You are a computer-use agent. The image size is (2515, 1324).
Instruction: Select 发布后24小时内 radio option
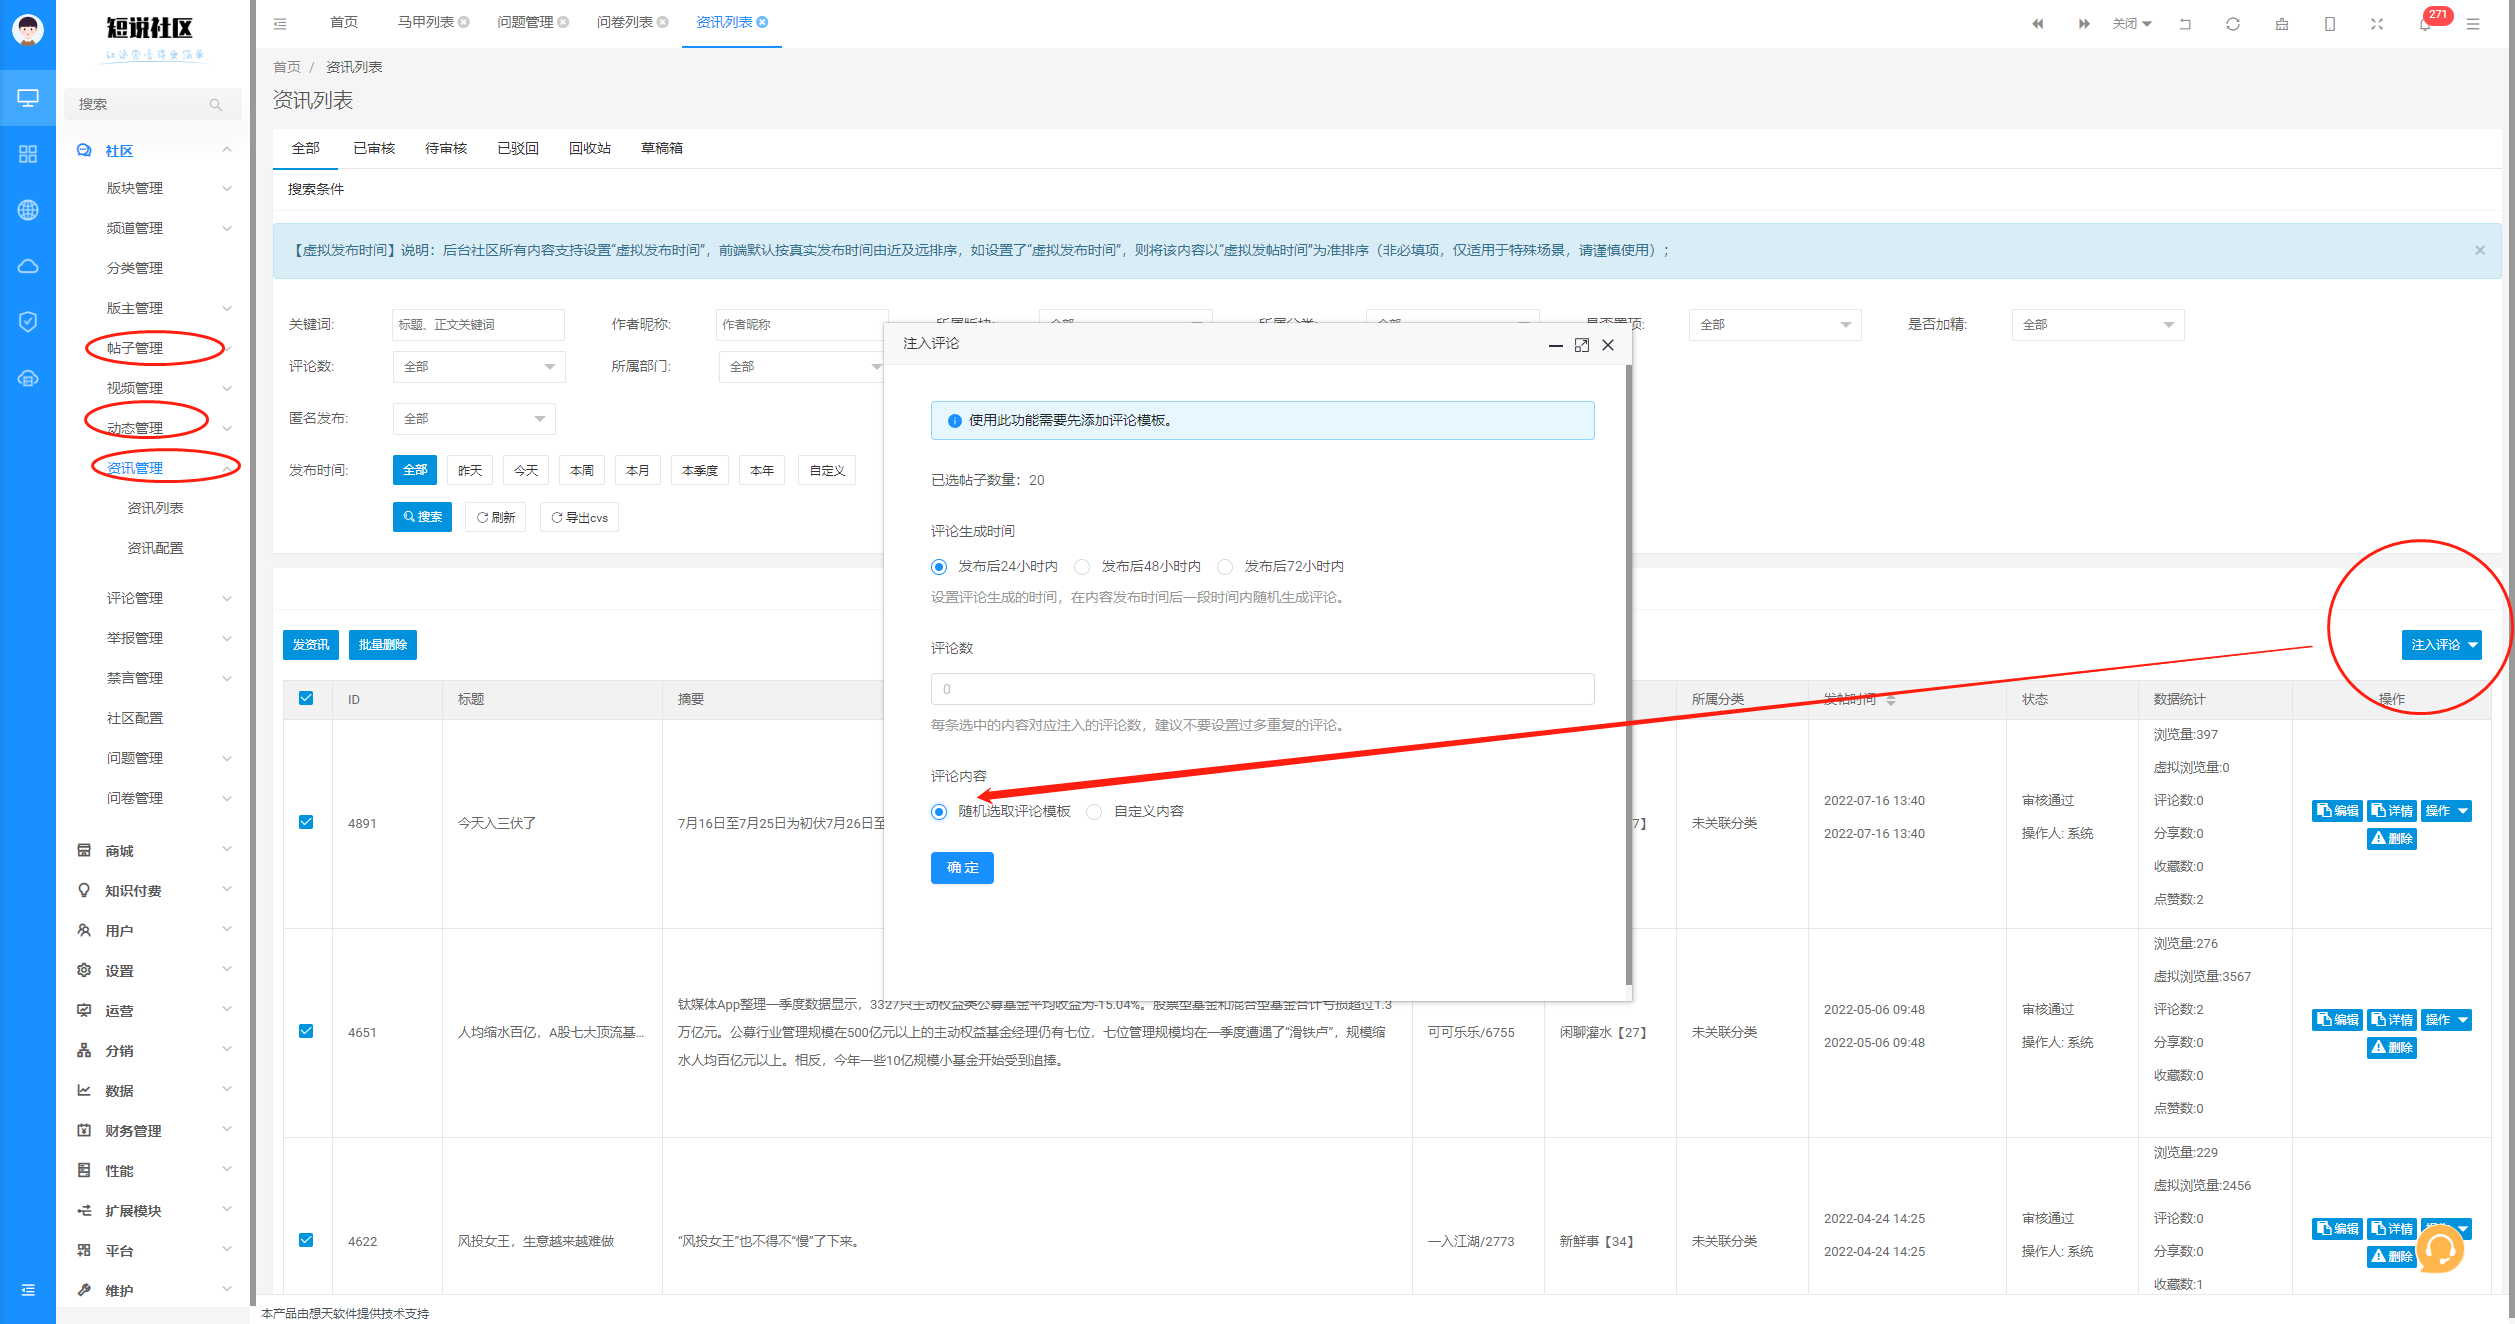(x=939, y=567)
